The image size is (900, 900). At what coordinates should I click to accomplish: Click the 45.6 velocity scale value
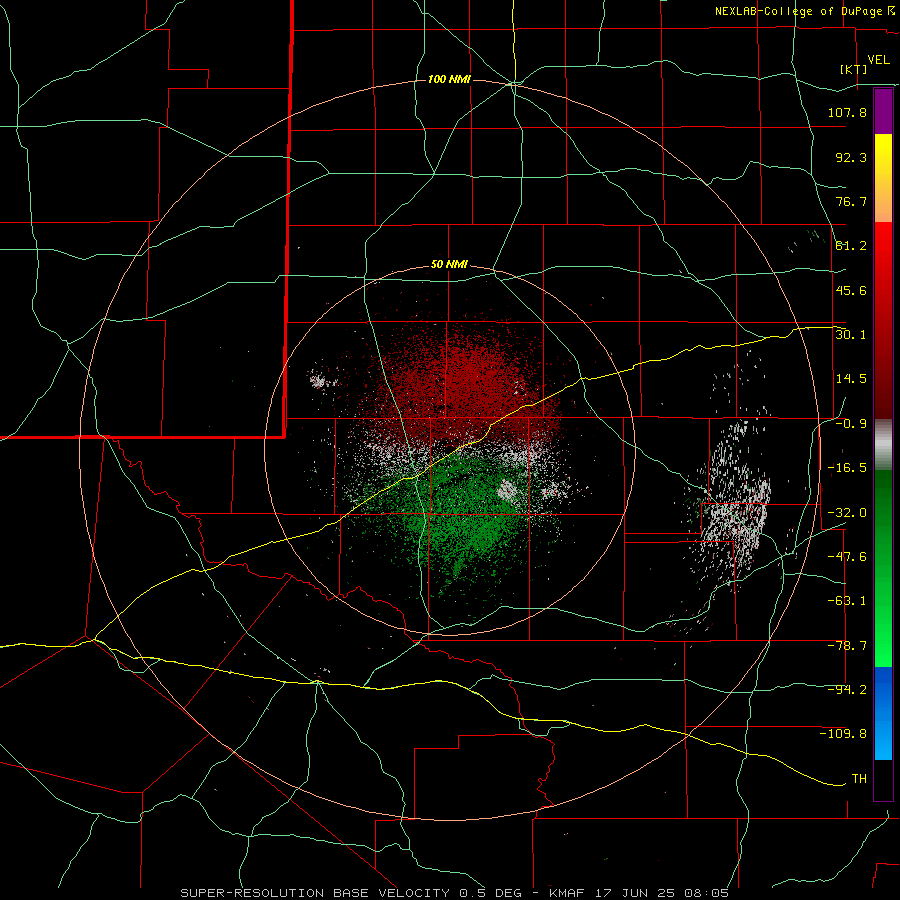(851, 290)
